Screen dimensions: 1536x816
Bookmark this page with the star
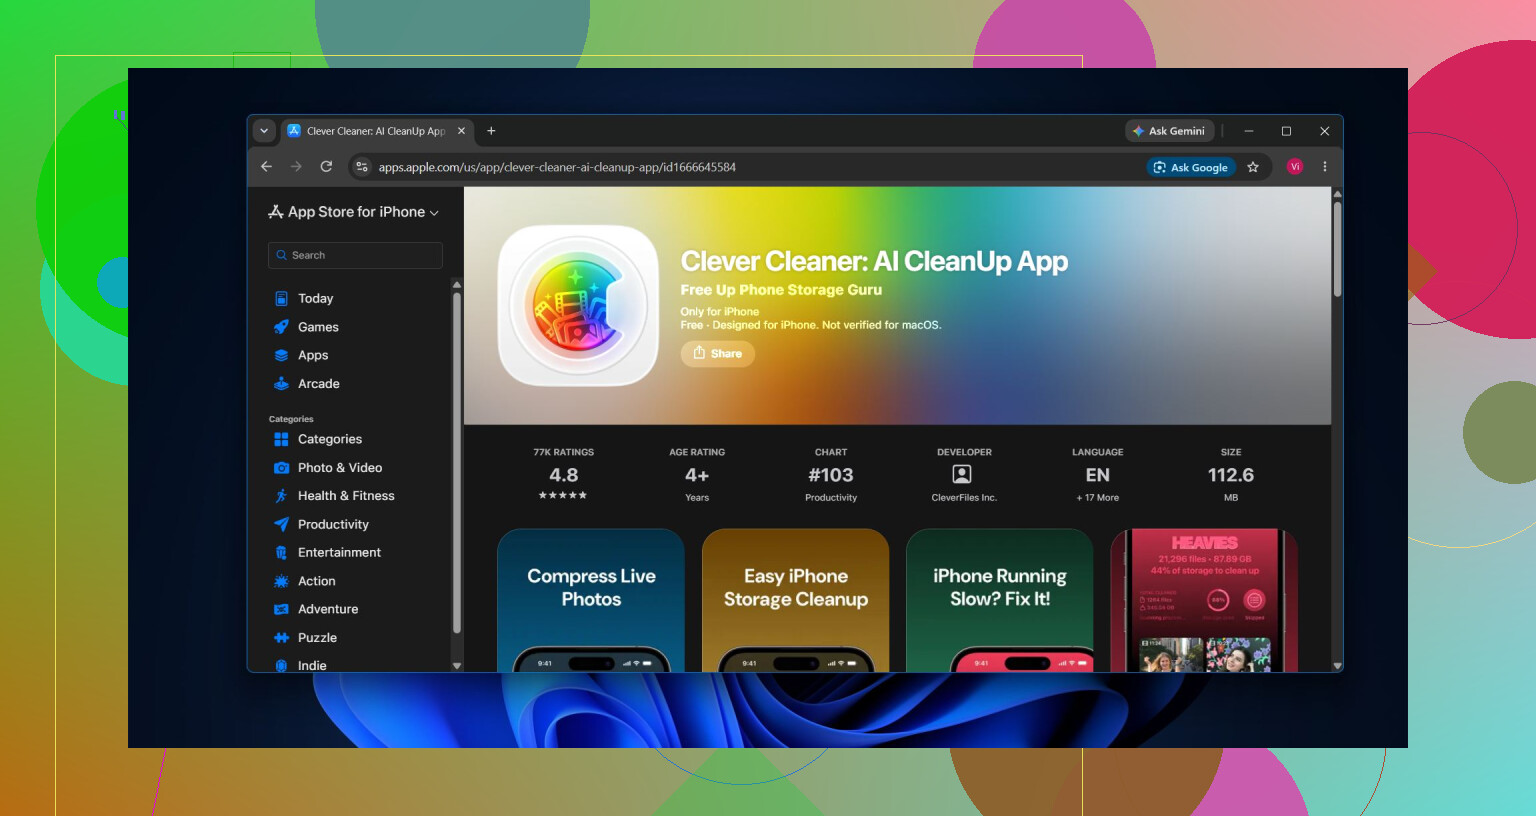click(x=1253, y=167)
